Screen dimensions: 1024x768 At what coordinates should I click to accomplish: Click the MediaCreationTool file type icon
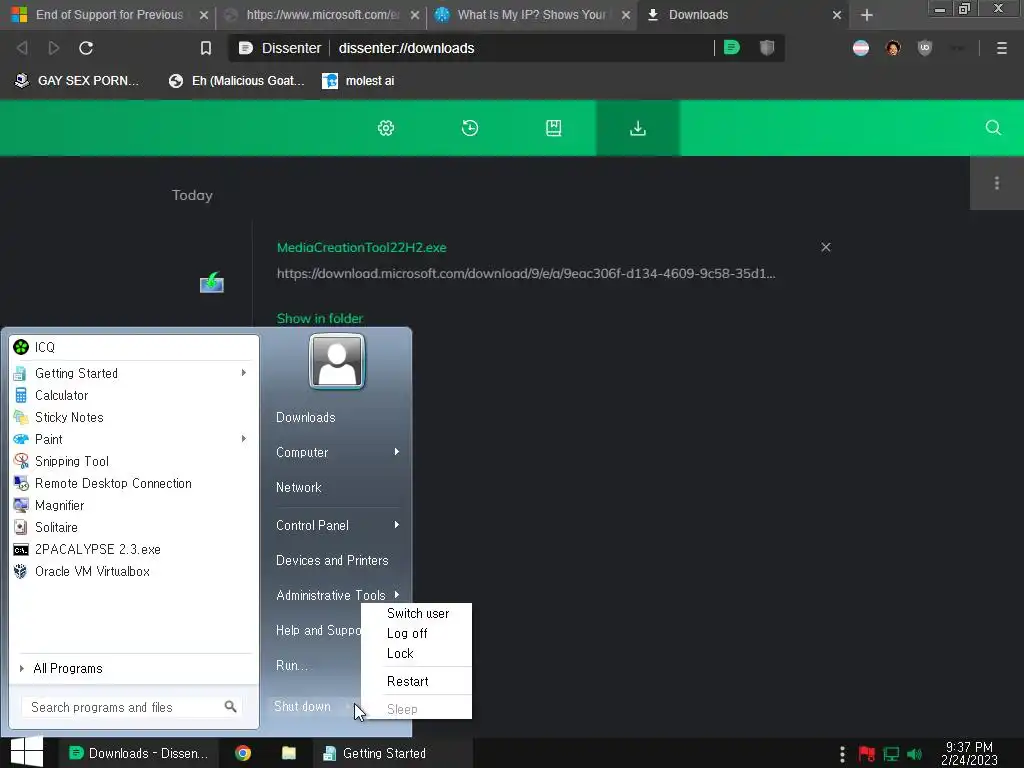click(212, 283)
